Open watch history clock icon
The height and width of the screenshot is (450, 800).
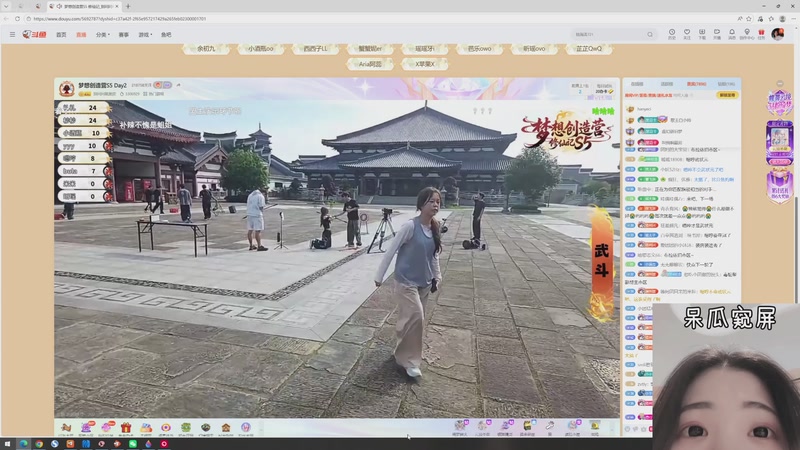[672, 34]
